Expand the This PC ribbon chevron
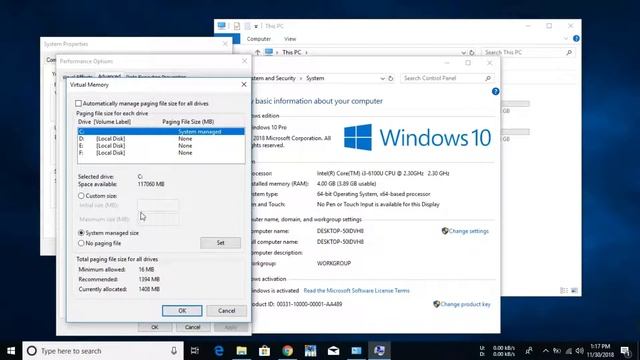Viewport: 640px width, 360px height. 566,39
